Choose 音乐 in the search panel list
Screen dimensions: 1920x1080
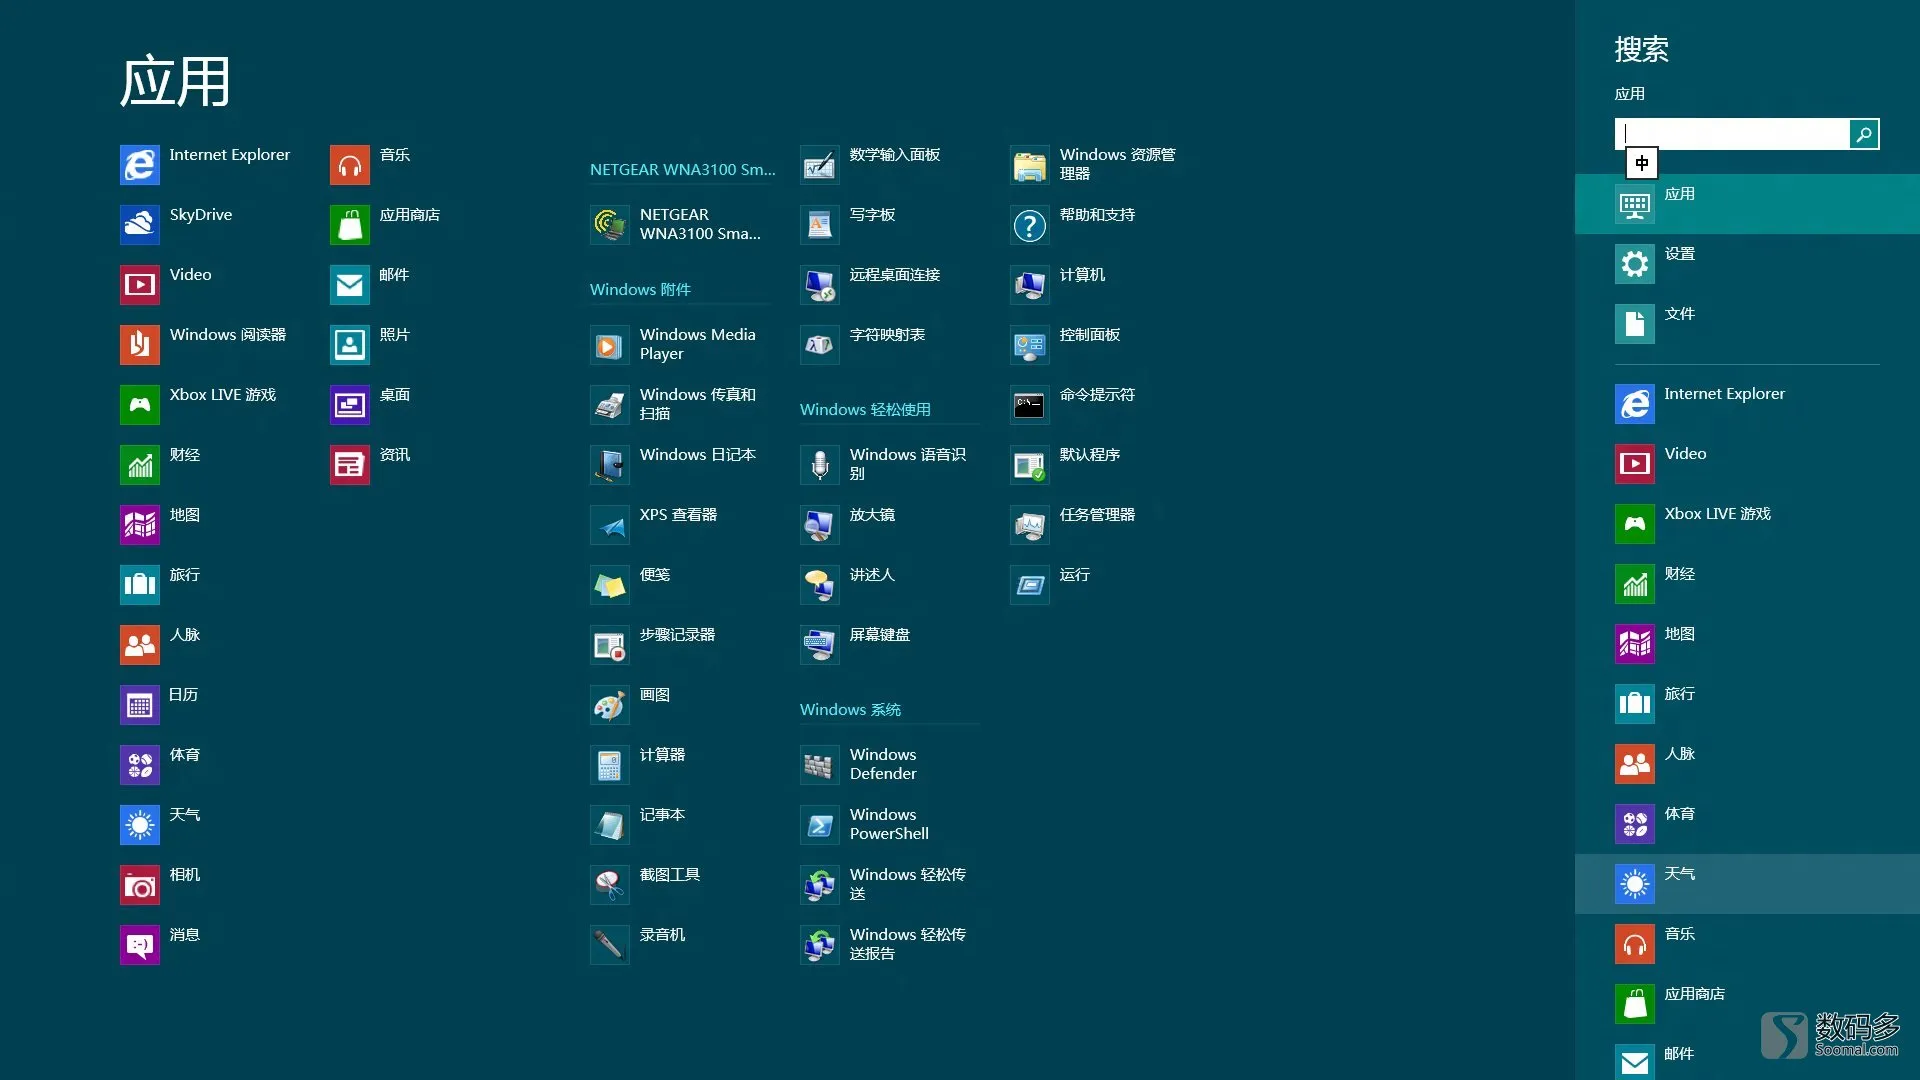(1747, 944)
